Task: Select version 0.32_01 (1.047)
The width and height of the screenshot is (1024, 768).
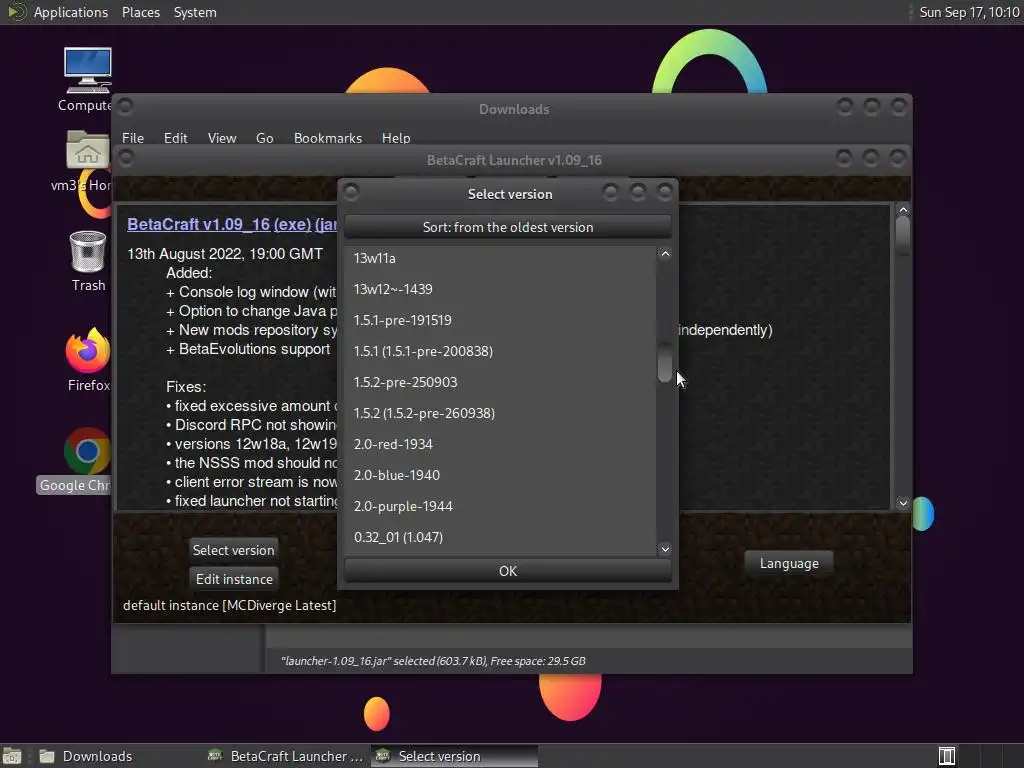Action: (500, 537)
